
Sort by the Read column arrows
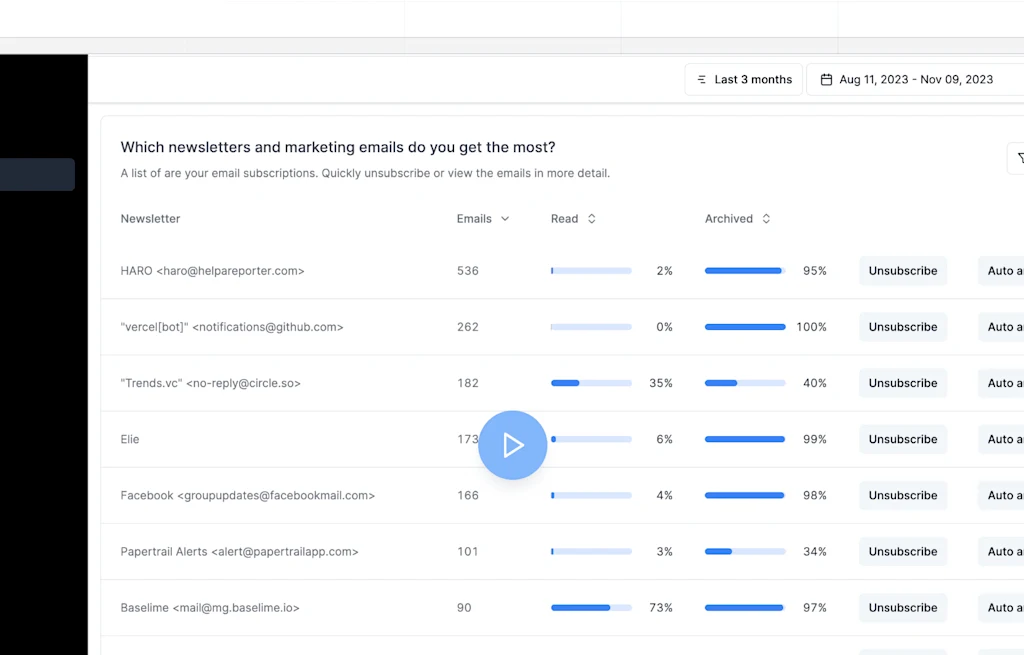click(x=592, y=219)
